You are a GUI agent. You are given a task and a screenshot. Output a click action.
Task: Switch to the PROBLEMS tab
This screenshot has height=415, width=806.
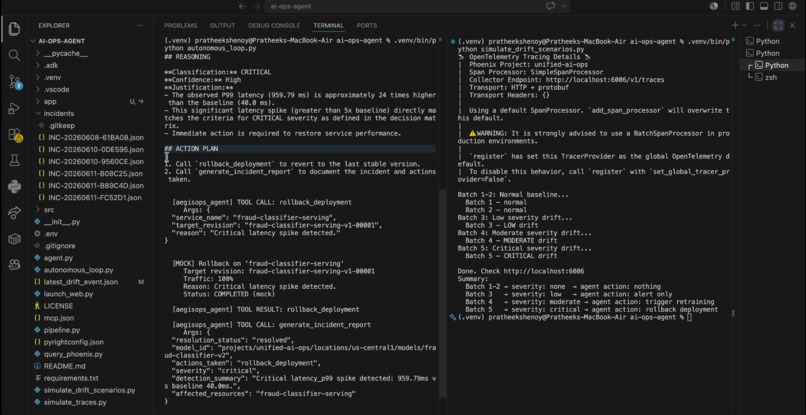180,25
